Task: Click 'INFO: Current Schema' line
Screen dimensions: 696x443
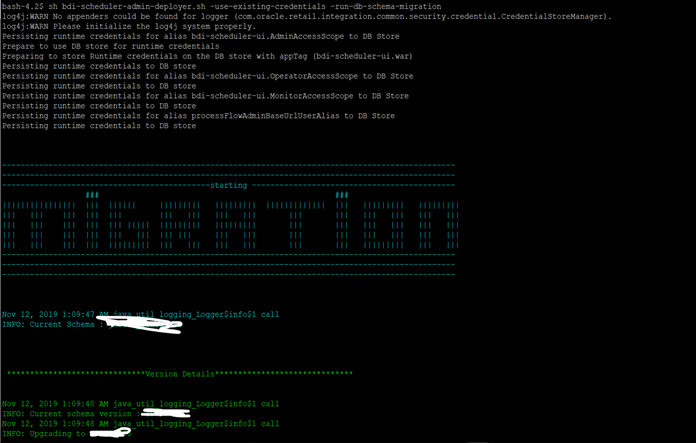Action: (92, 324)
